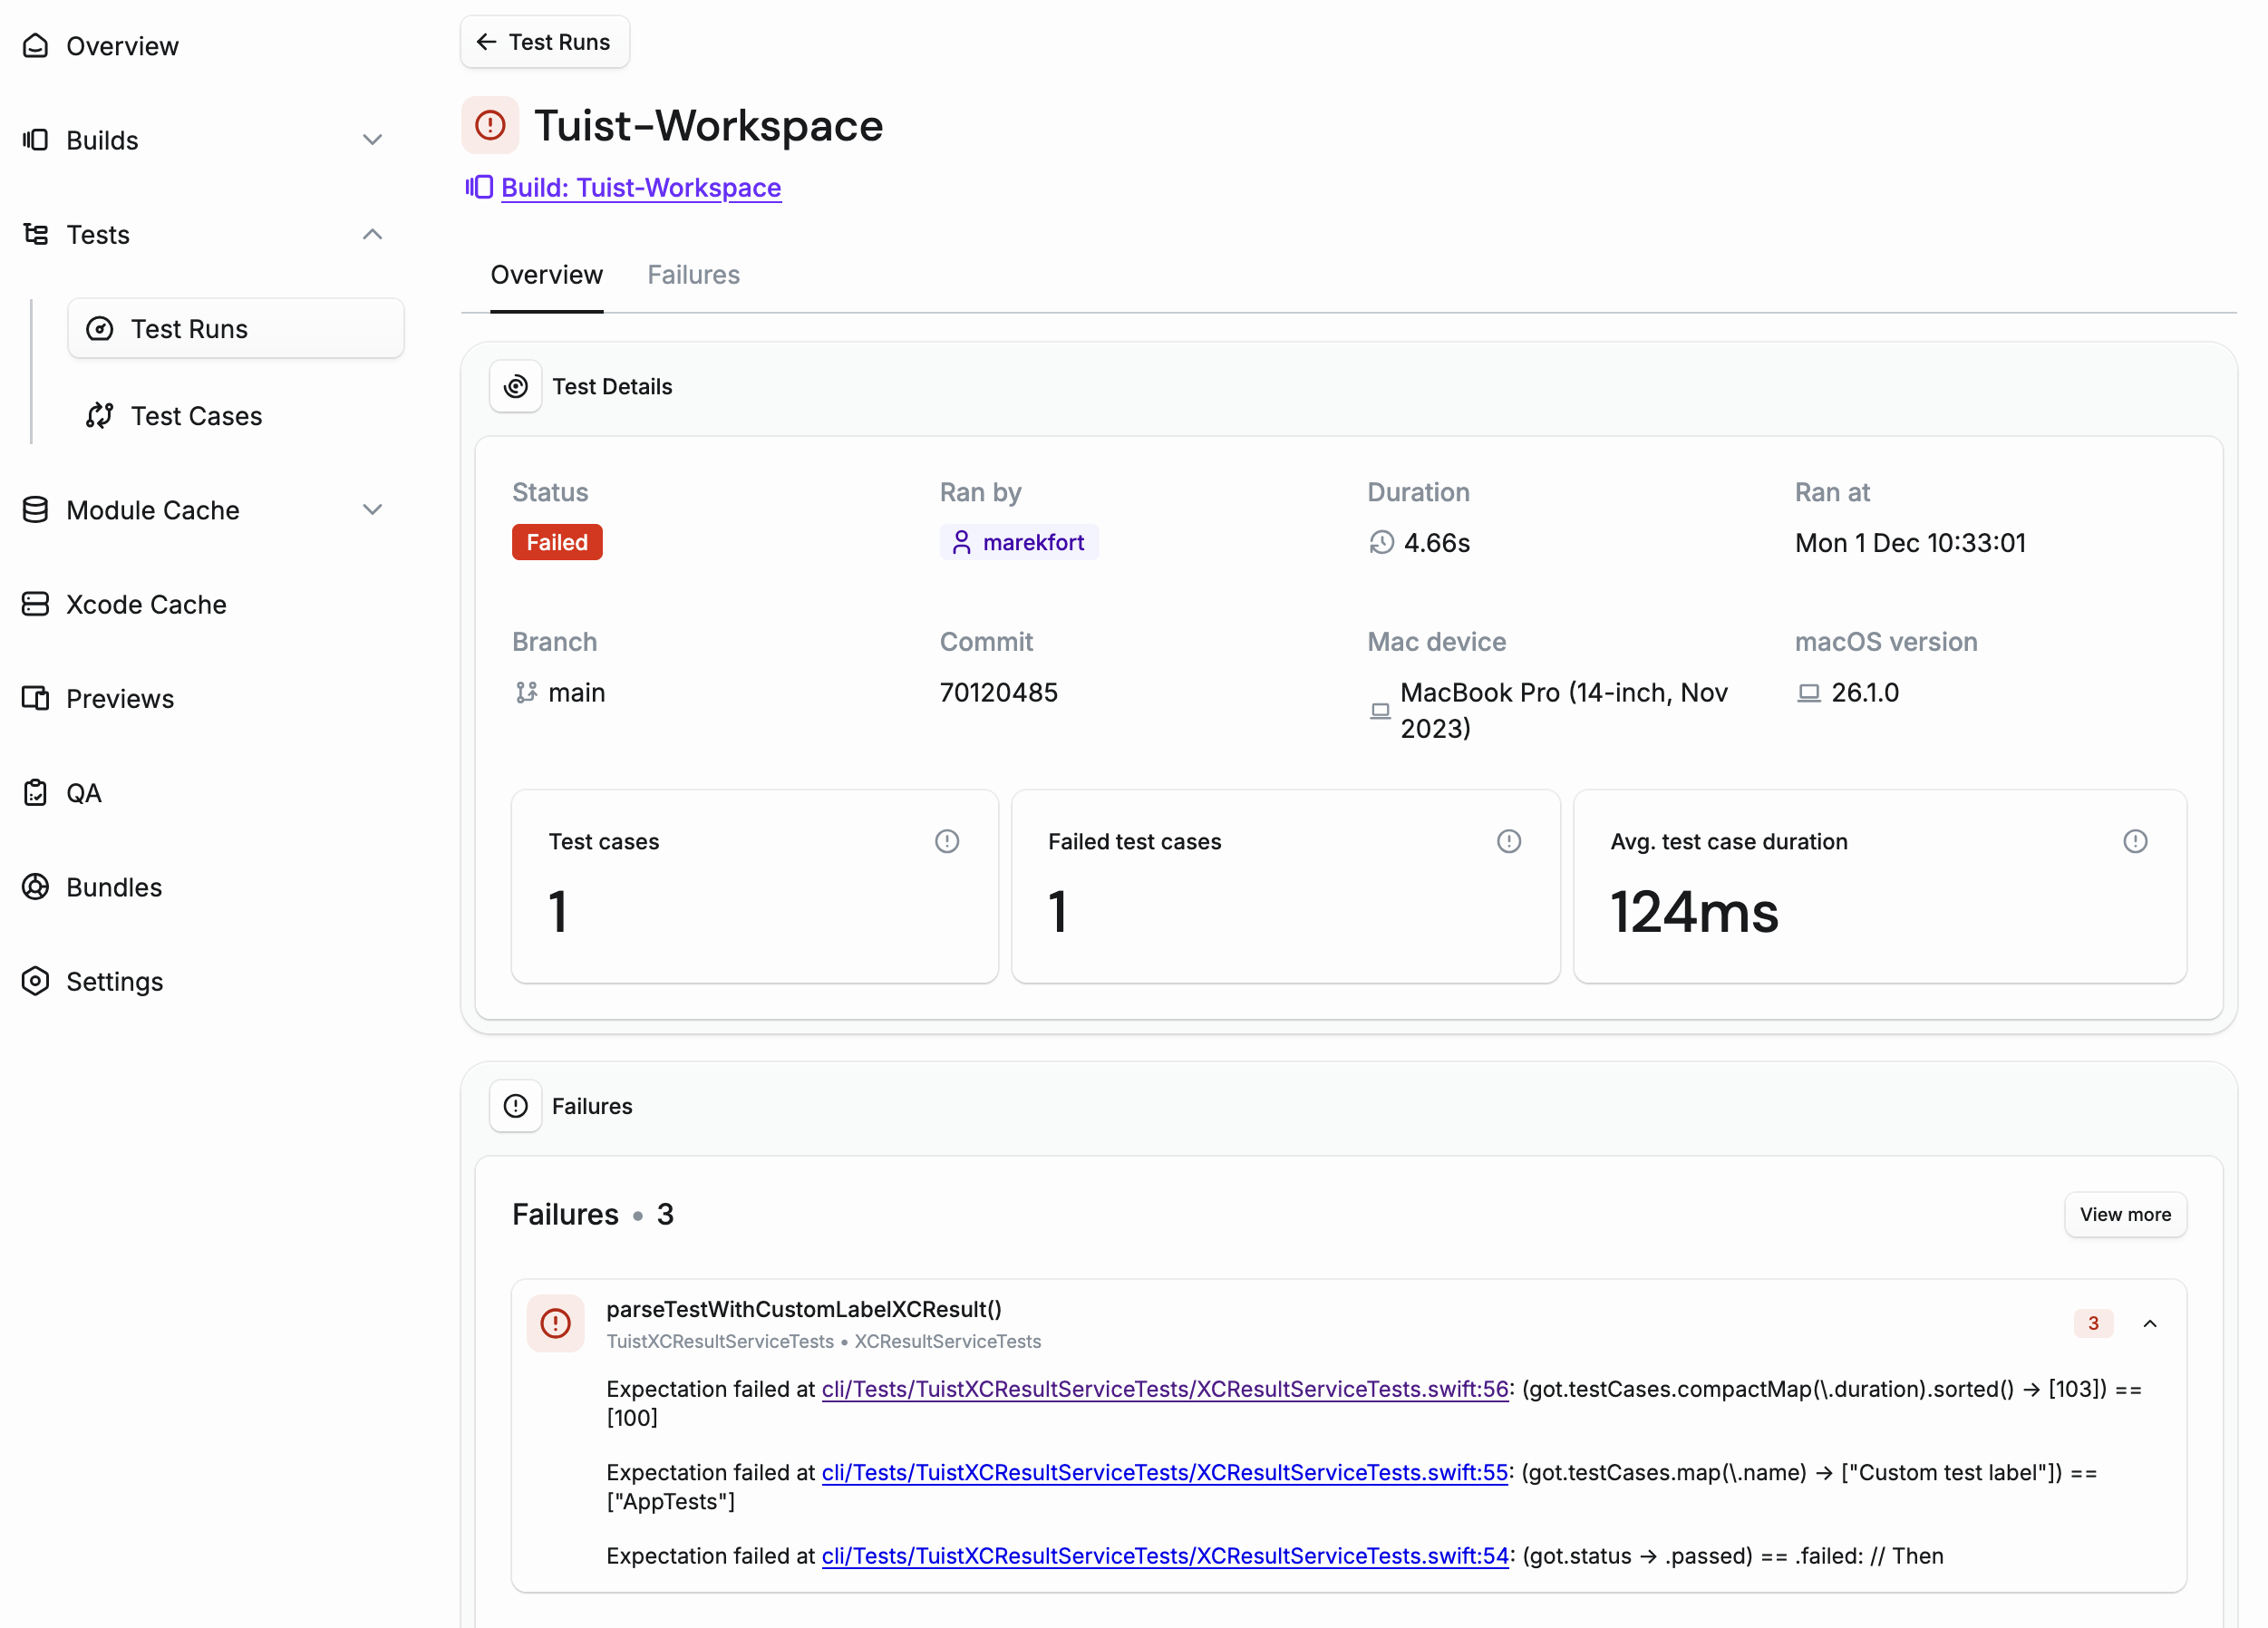Open the QA section
The image size is (2268, 1628).
[x=84, y=792]
